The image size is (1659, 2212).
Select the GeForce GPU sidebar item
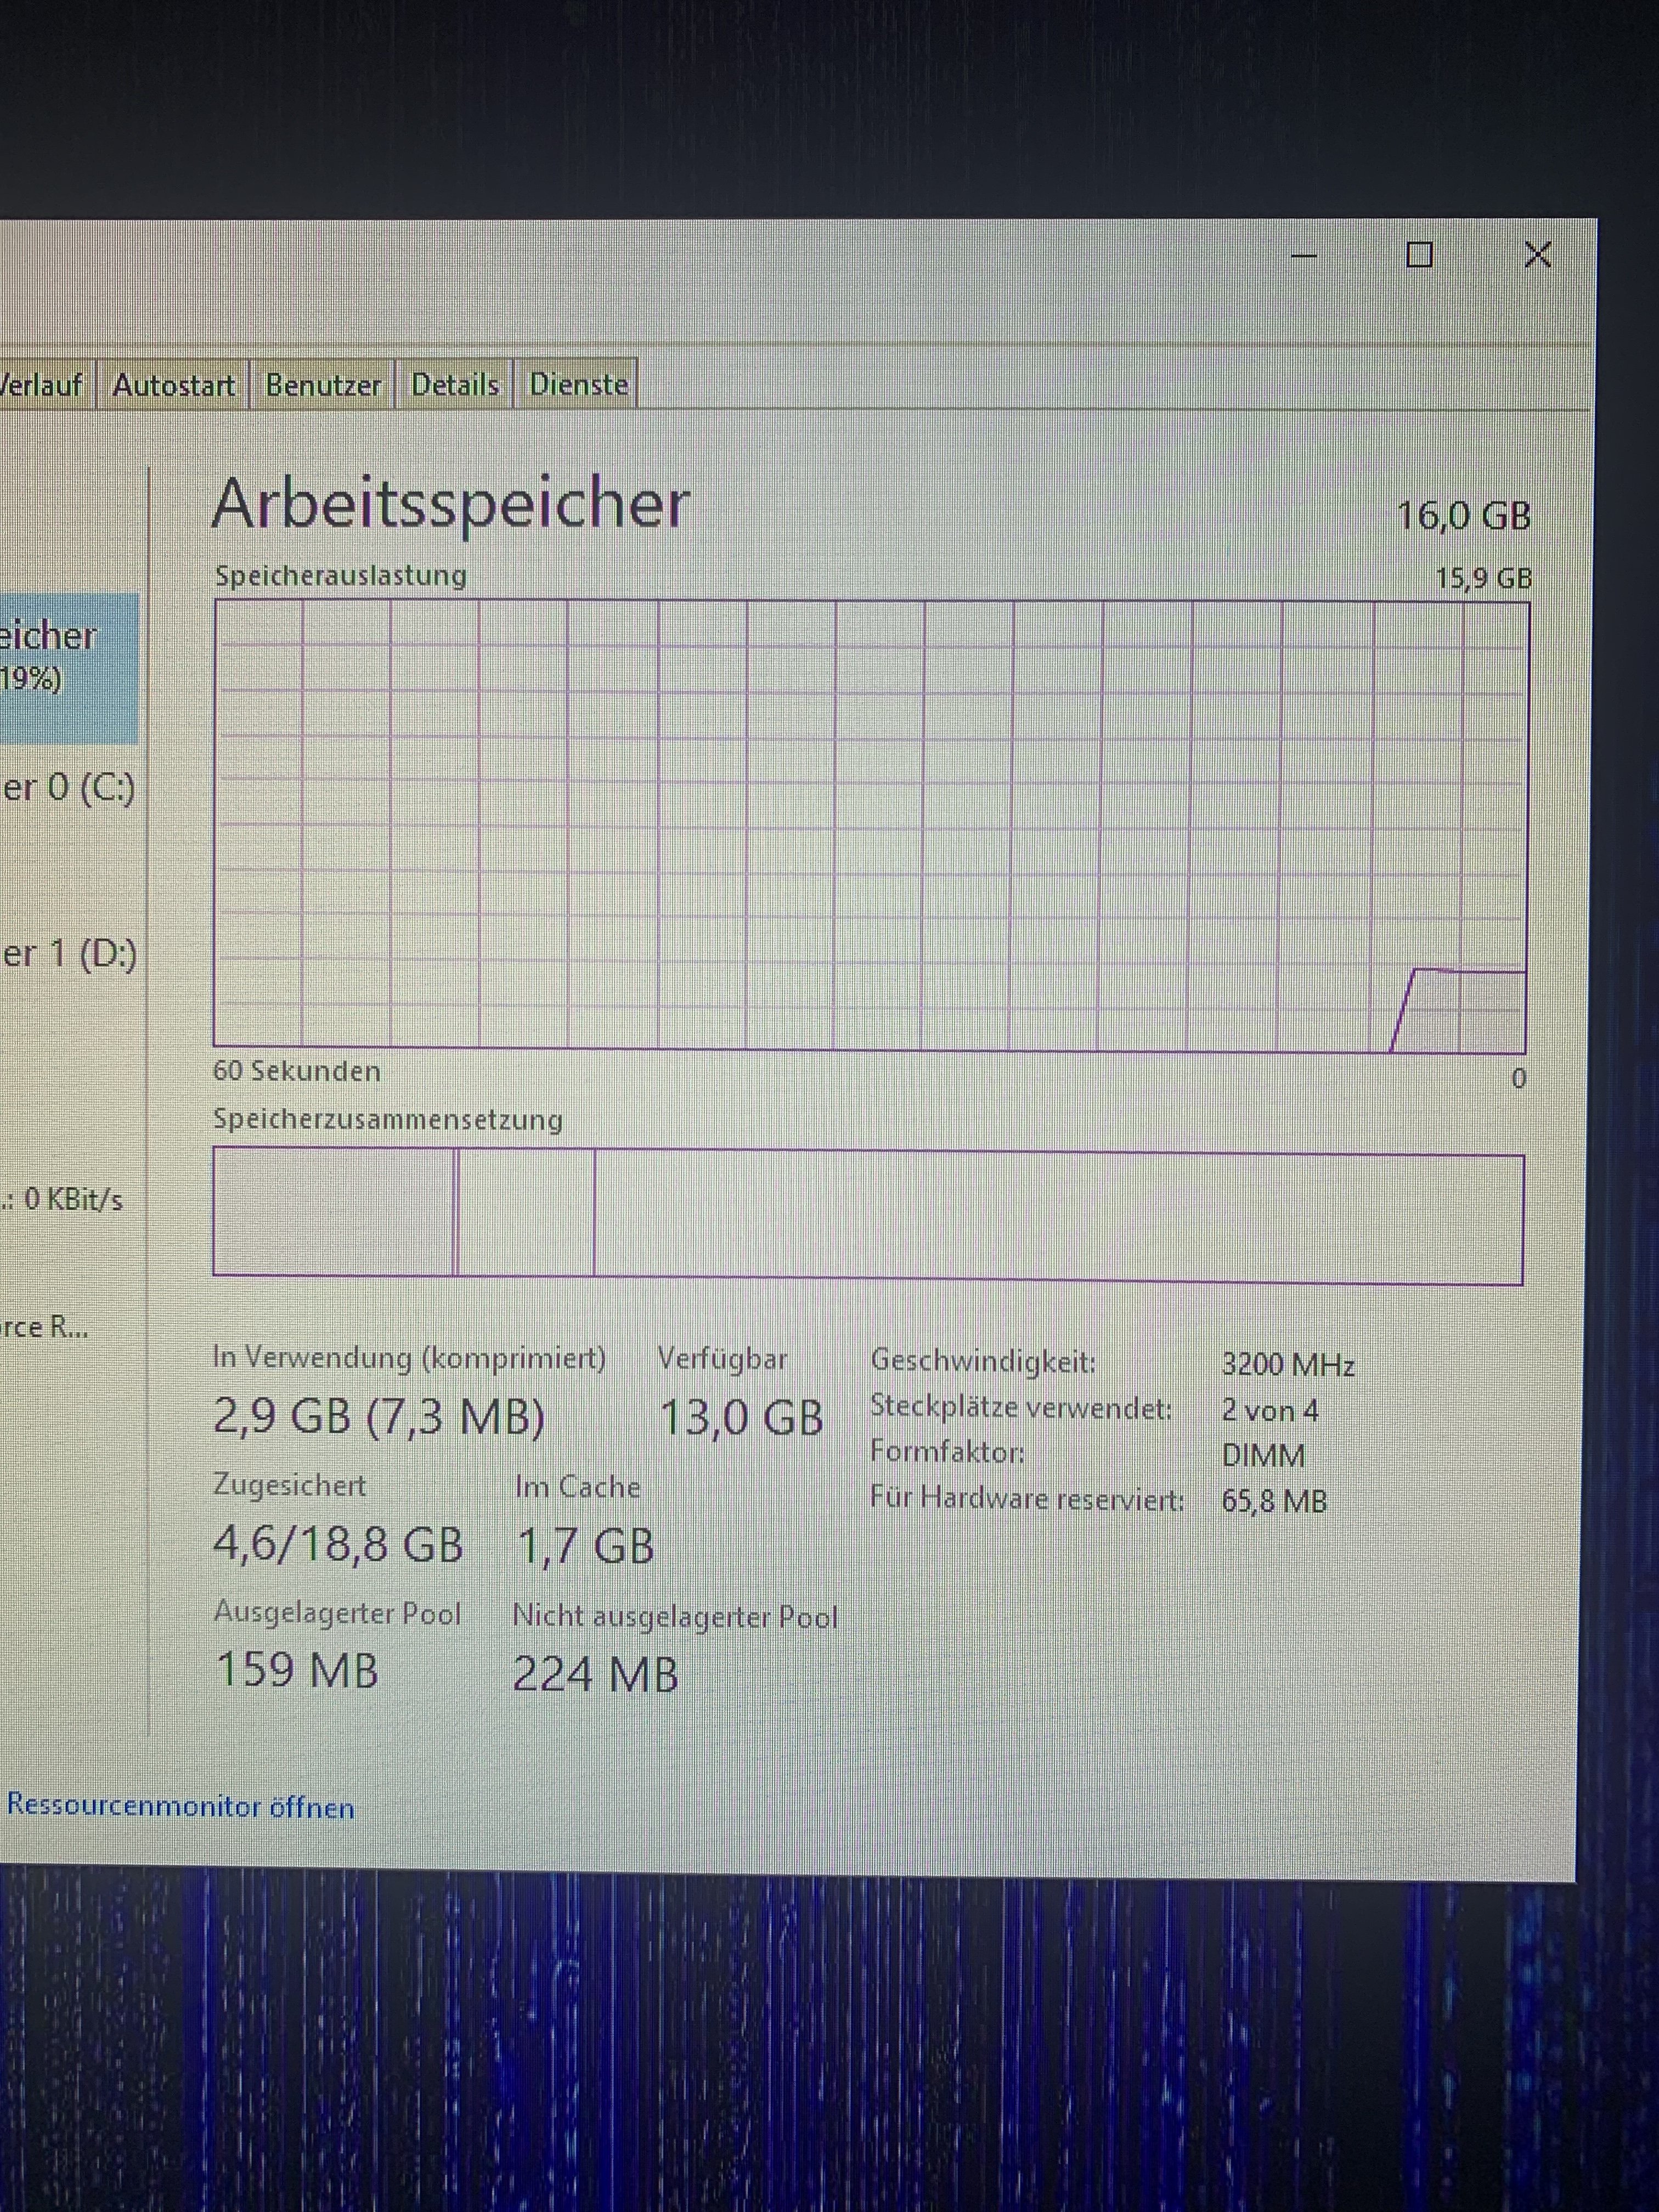[45, 1327]
